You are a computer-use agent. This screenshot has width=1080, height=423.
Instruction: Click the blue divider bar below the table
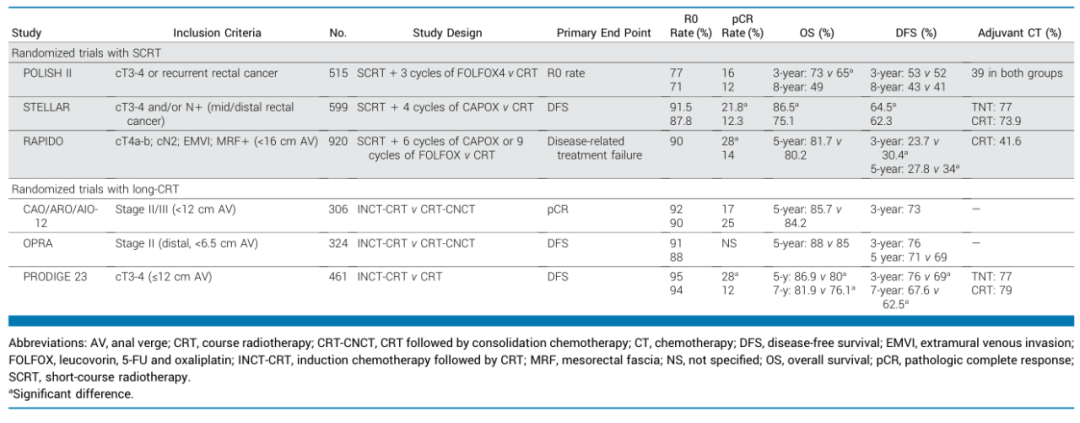click(540, 321)
